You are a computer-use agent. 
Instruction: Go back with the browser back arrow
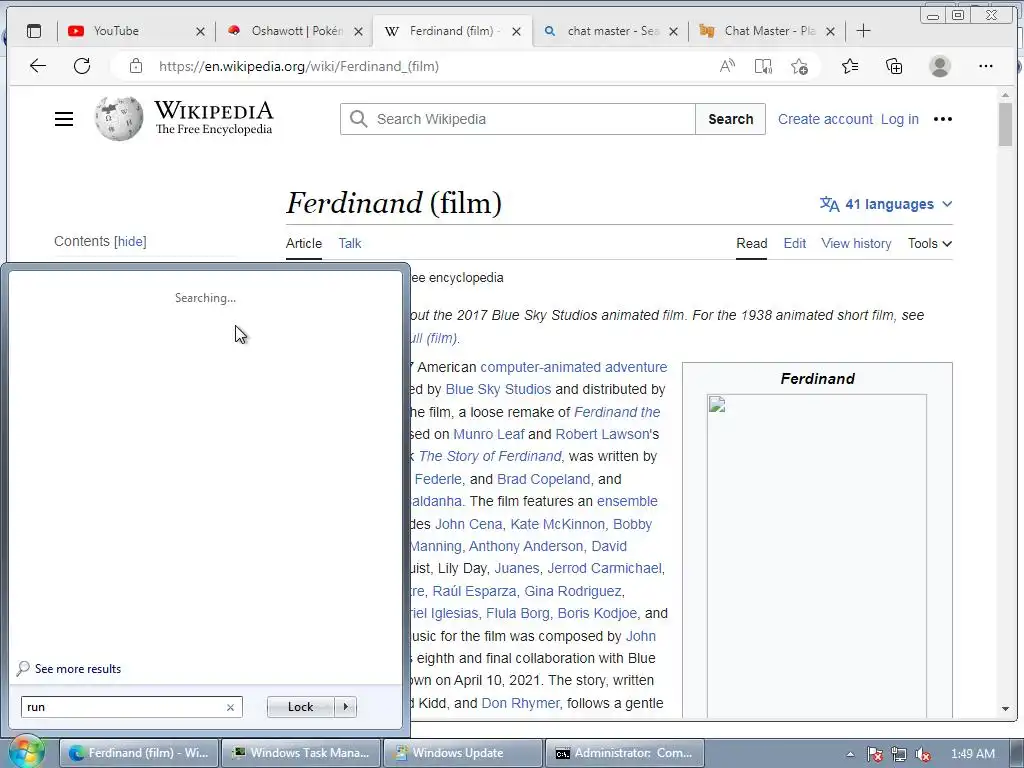pos(38,66)
